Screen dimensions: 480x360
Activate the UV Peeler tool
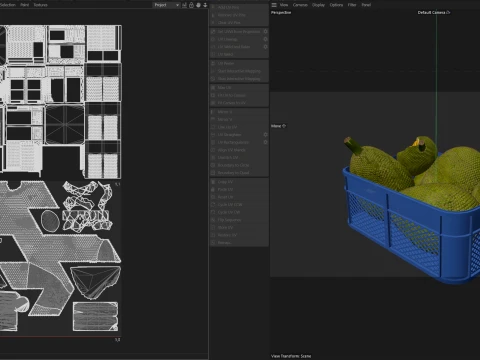(x=239, y=63)
